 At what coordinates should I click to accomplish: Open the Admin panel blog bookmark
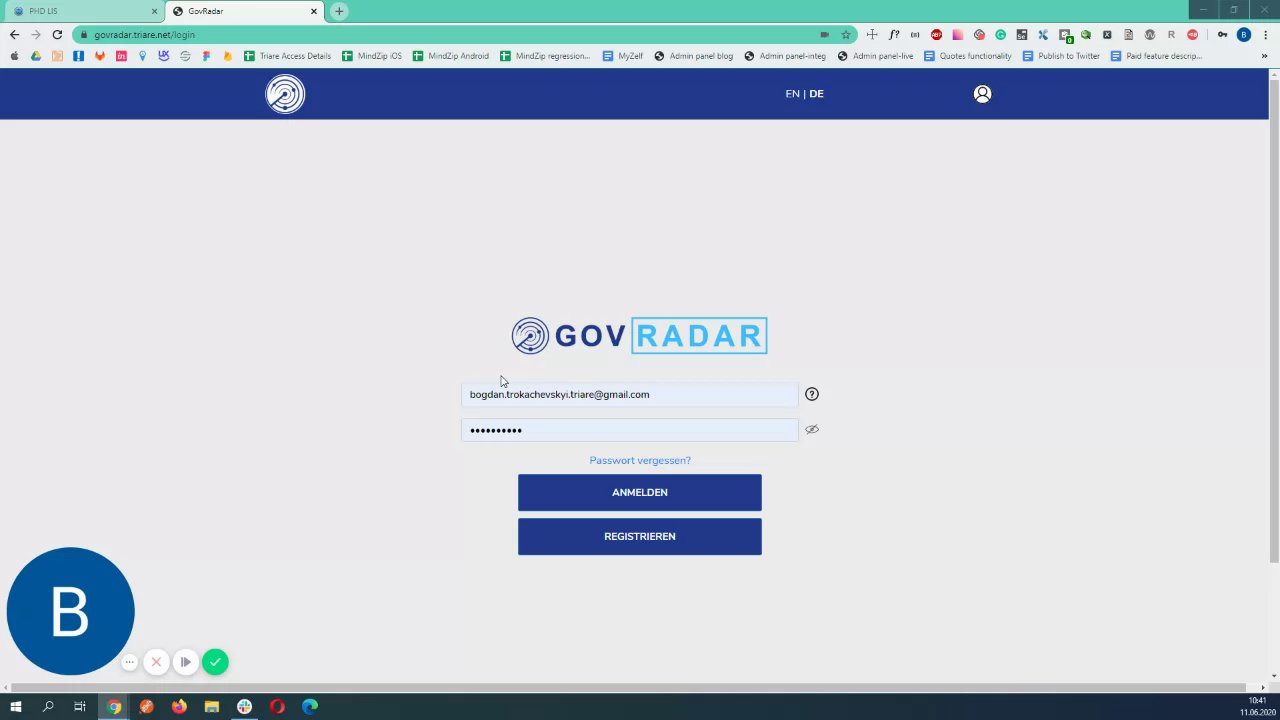pyautogui.click(x=694, y=56)
